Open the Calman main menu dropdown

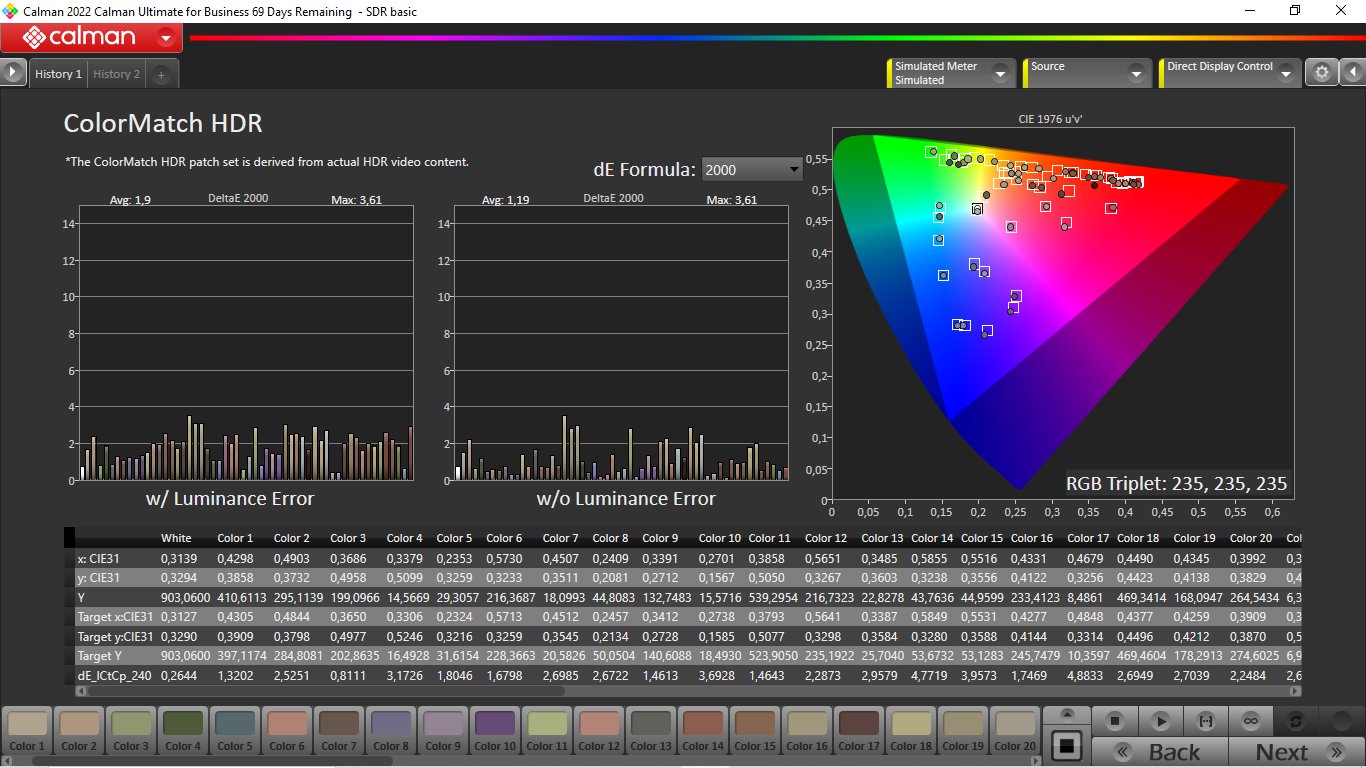(166, 39)
